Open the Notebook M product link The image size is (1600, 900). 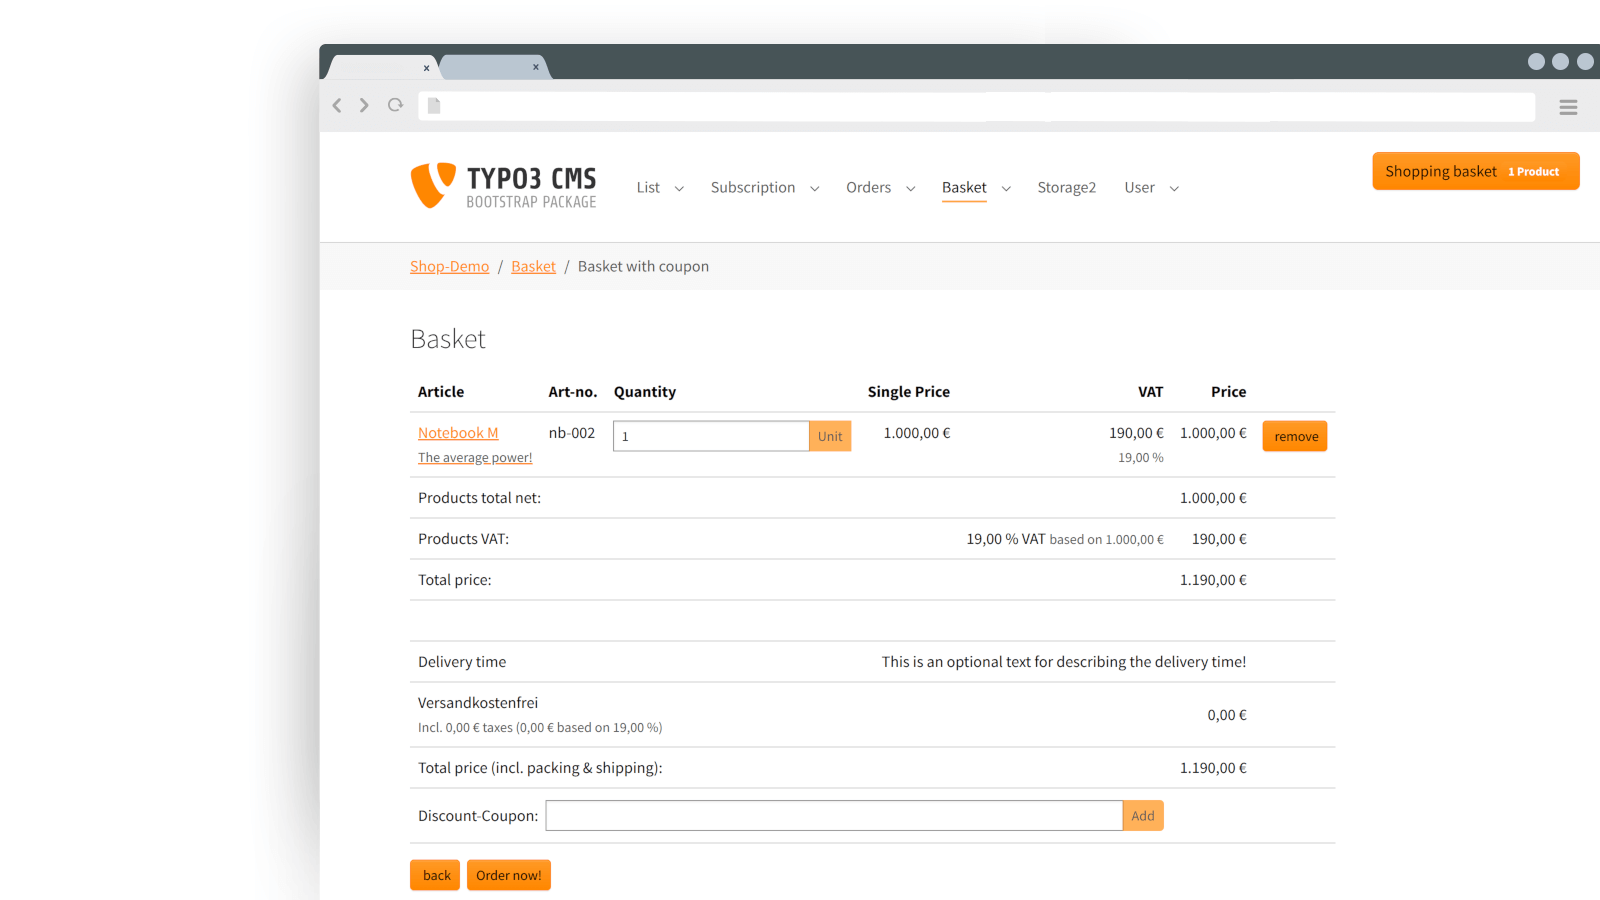tap(458, 433)
